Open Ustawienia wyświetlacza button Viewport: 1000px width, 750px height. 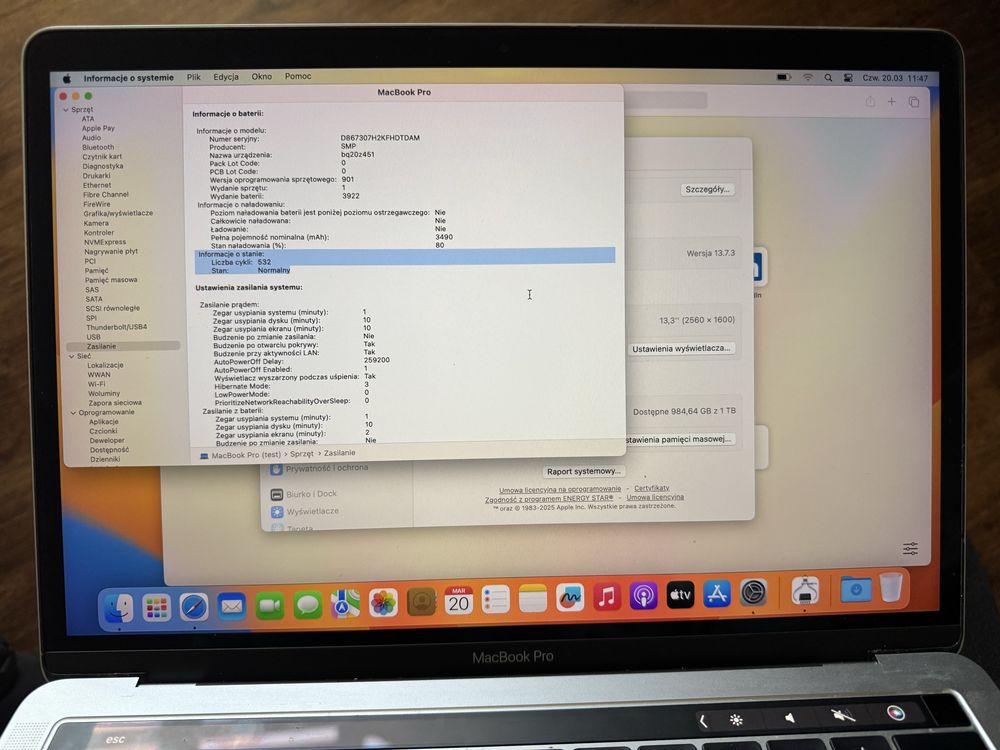681,348
